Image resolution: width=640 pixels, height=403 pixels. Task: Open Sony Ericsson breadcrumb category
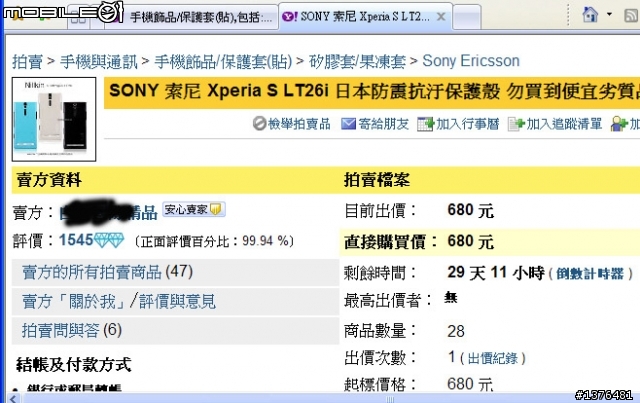471,61
